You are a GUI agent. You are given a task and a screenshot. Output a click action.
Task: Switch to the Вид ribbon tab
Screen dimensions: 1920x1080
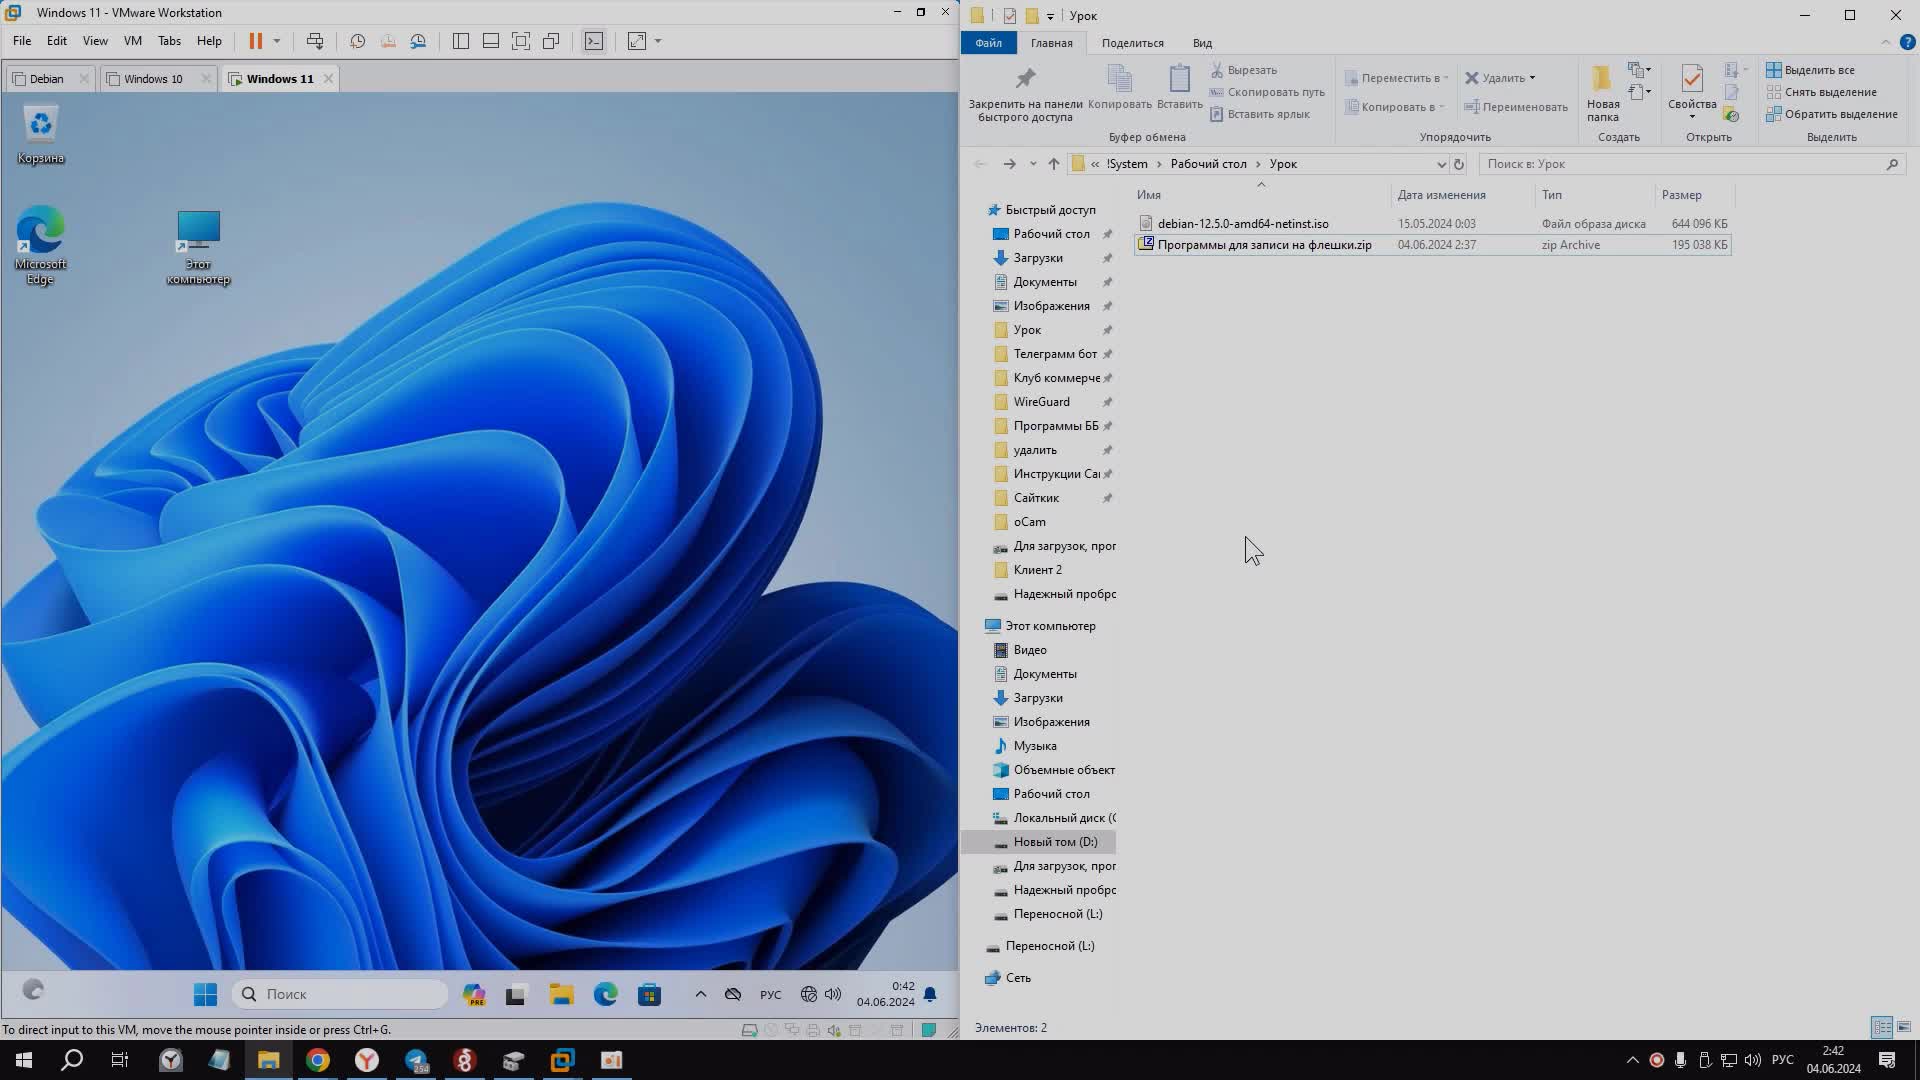(1202, 43)
